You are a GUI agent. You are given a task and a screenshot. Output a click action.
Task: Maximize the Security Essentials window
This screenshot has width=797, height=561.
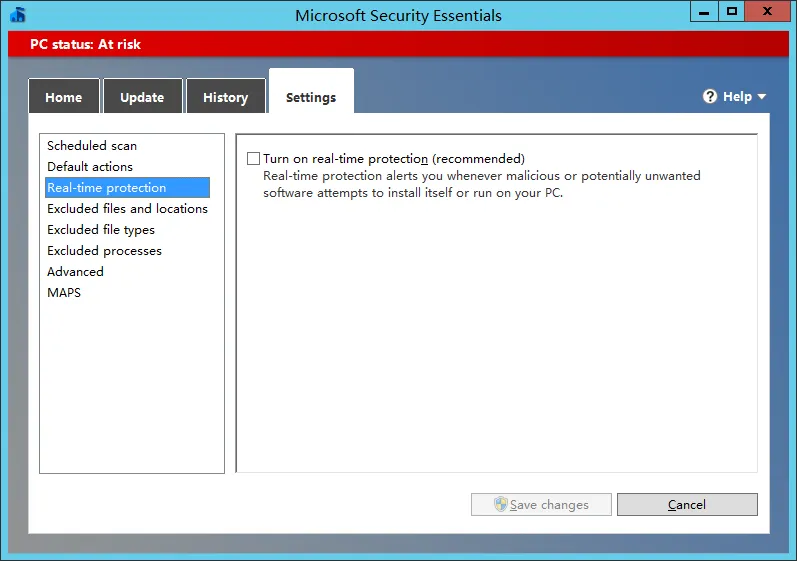pos(731,11)
